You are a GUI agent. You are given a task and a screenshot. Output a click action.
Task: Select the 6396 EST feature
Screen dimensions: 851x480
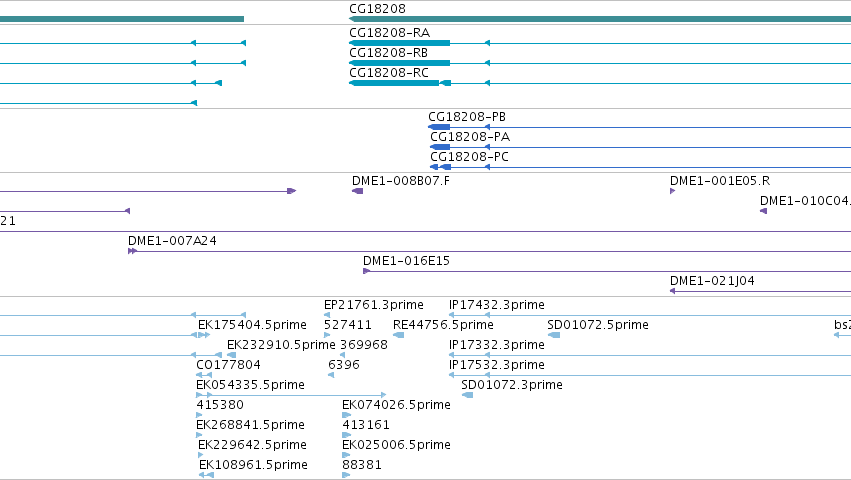(x=331, y=375)
